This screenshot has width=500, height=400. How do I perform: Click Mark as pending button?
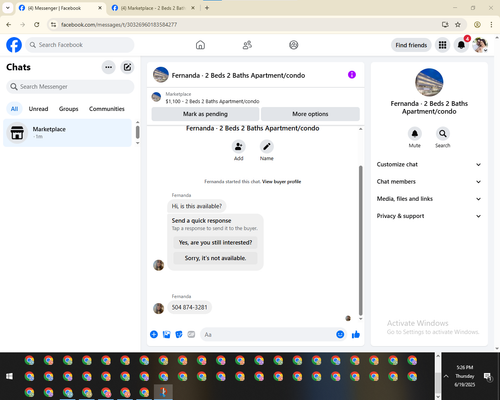205,114
